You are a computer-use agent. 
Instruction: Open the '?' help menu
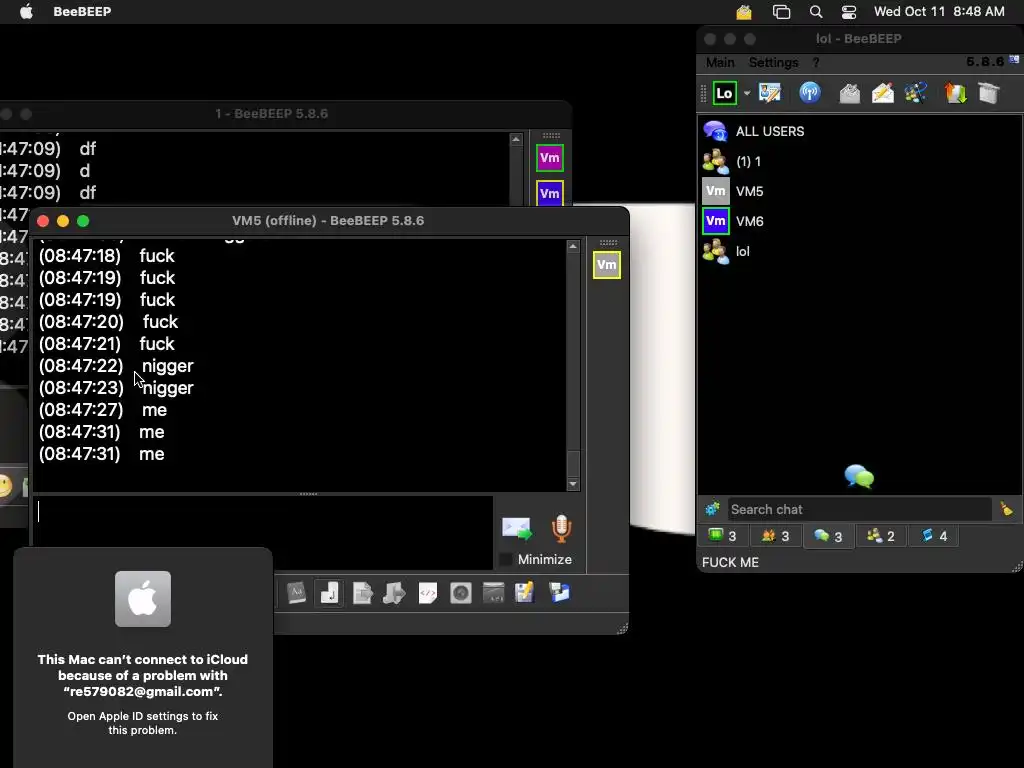(x=816, y=63)
